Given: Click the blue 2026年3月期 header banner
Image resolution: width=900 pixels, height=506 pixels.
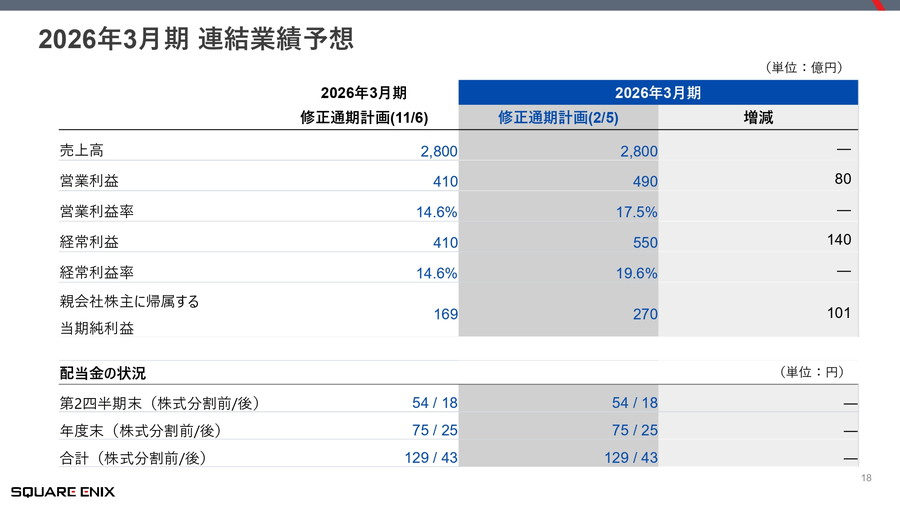Looking at the screenshot, I should 658,93.
